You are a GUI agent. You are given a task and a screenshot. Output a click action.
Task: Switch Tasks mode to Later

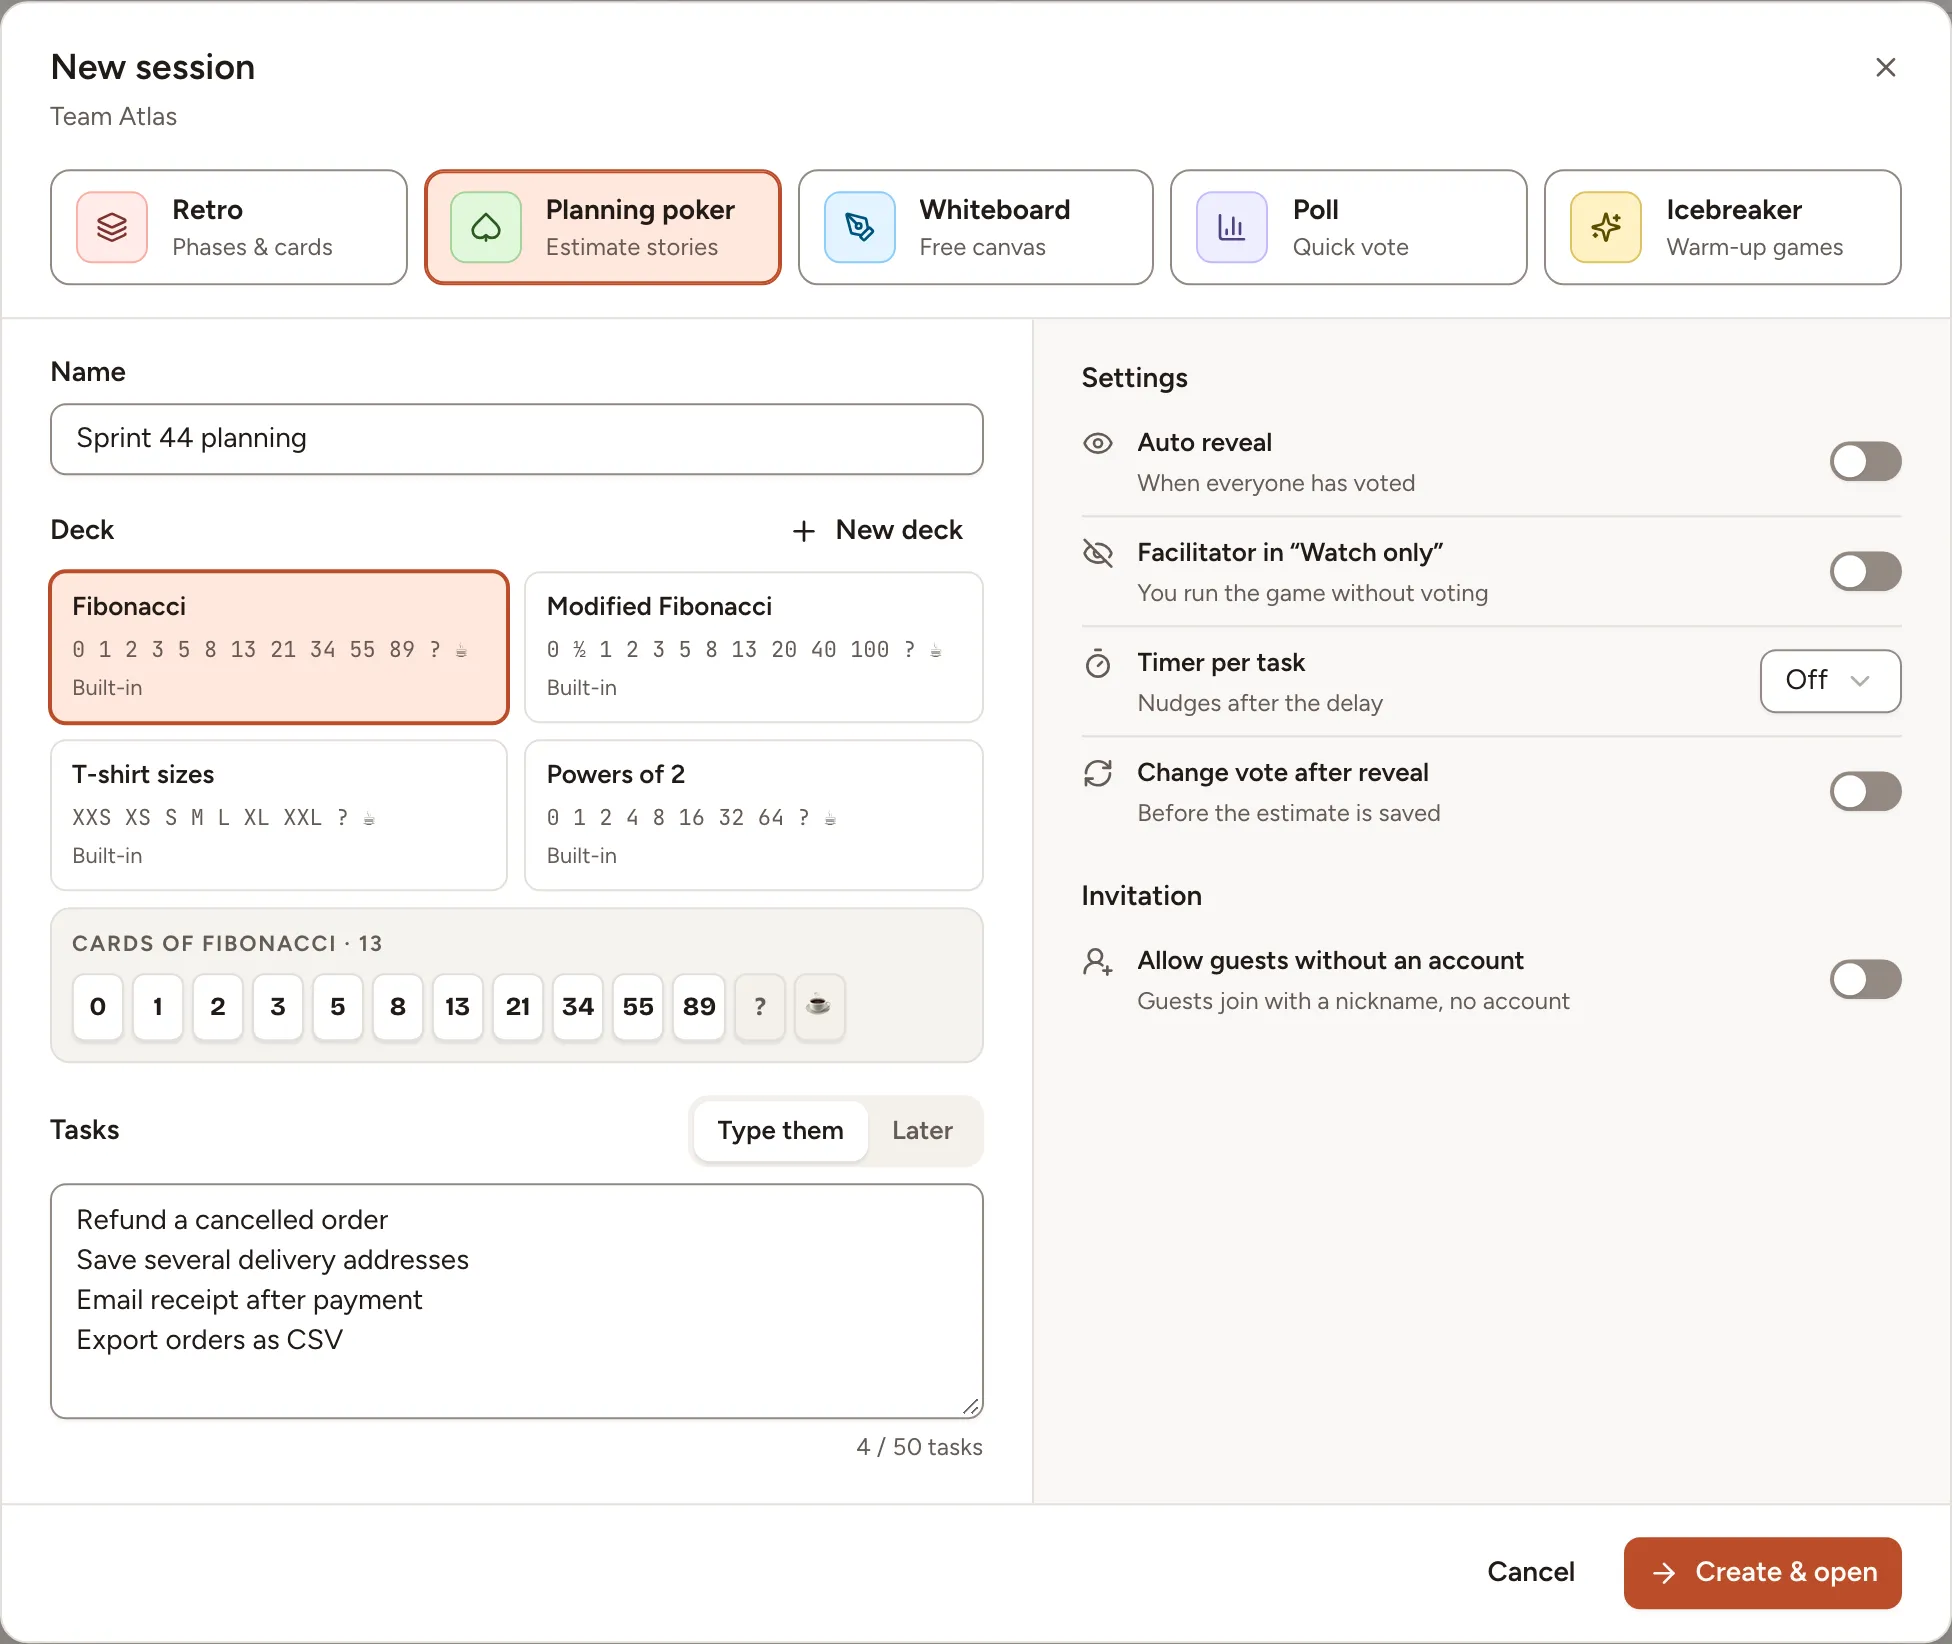[x=922, y=1131]
